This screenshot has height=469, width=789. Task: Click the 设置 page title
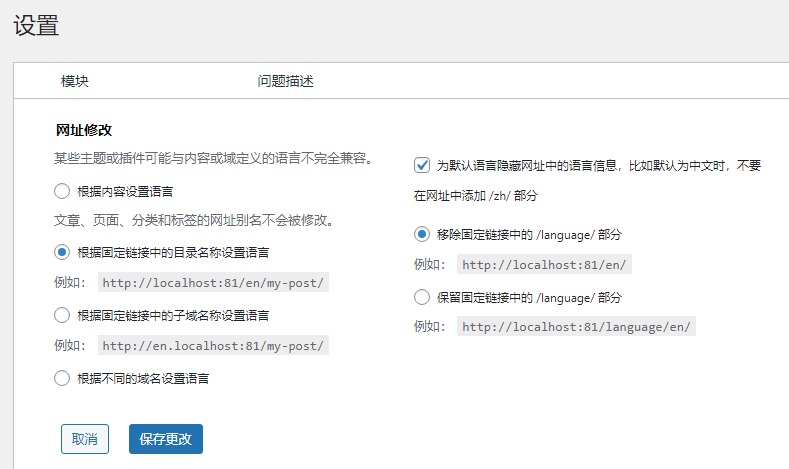36,25
